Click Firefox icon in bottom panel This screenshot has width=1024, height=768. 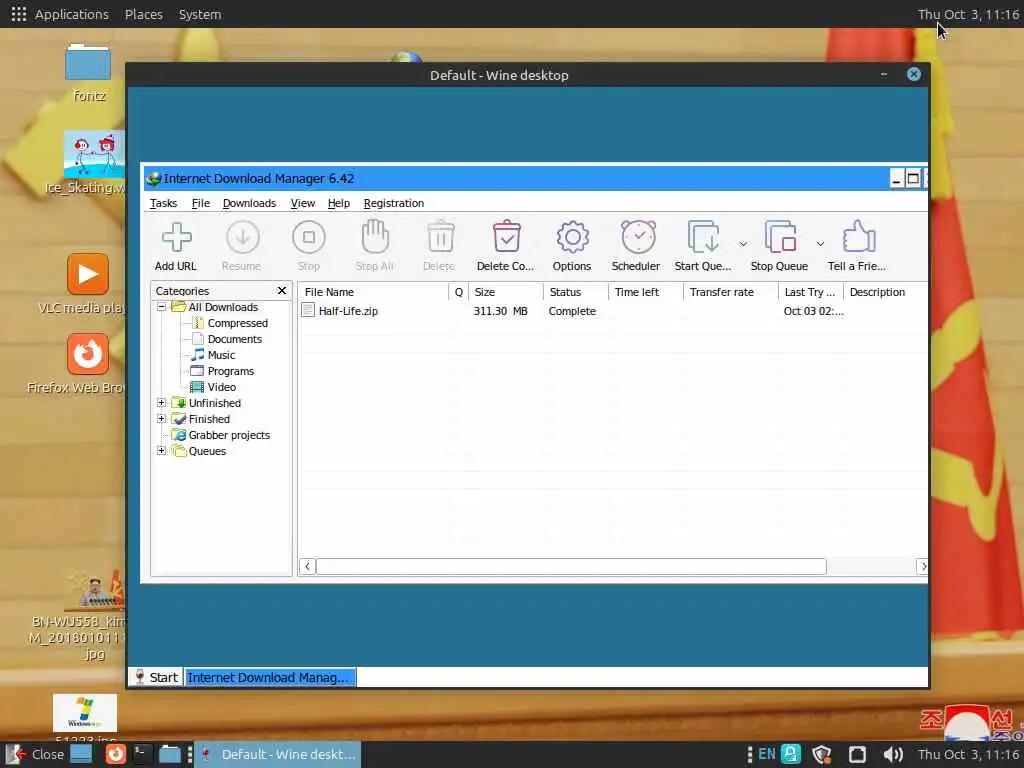pos(116,754)
